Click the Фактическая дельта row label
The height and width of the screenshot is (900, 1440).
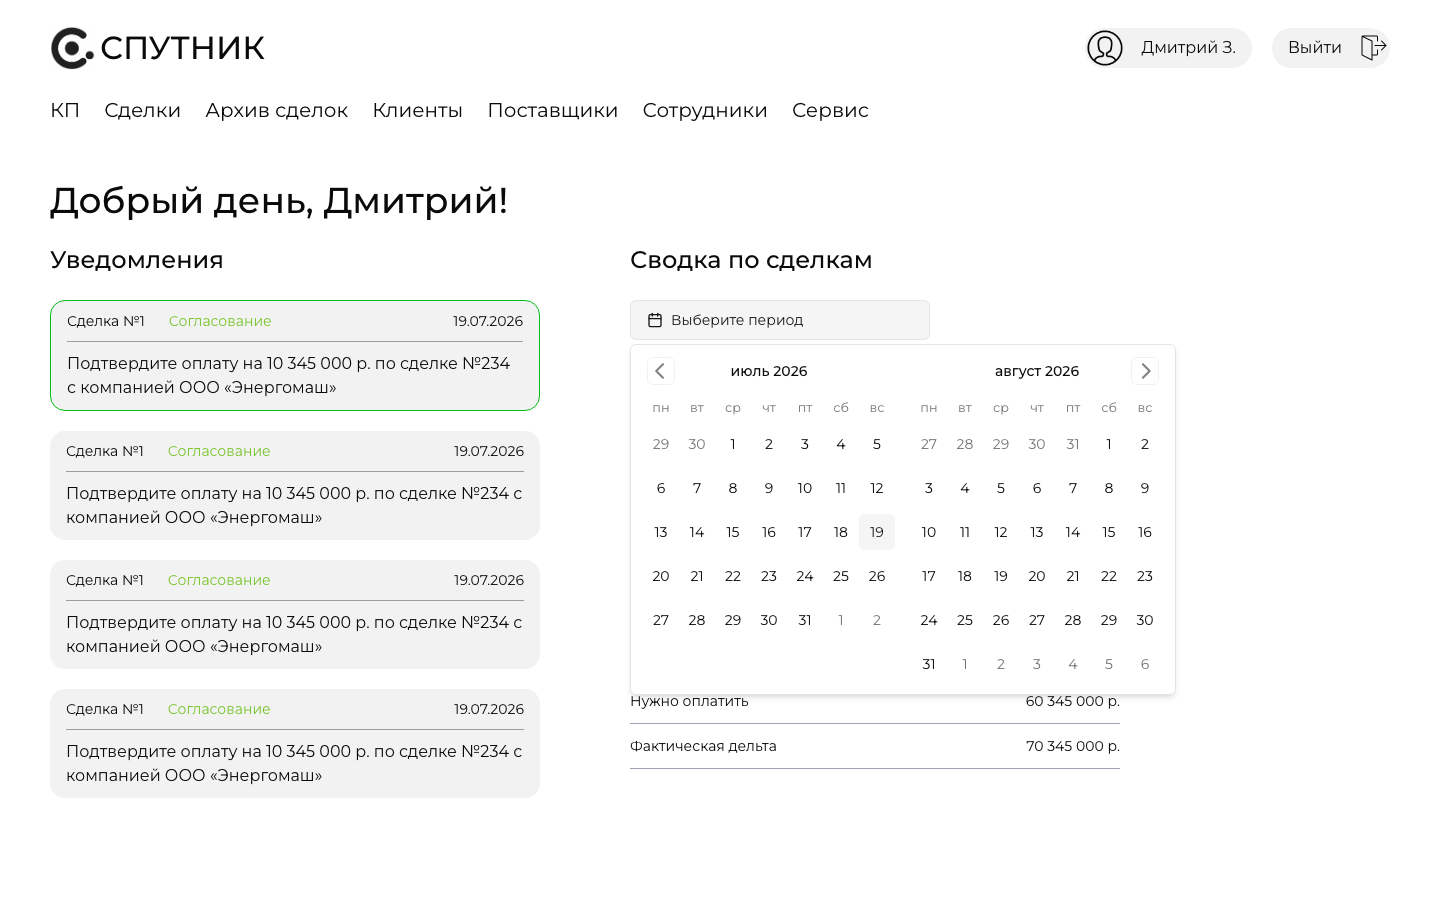click(703, 746)
